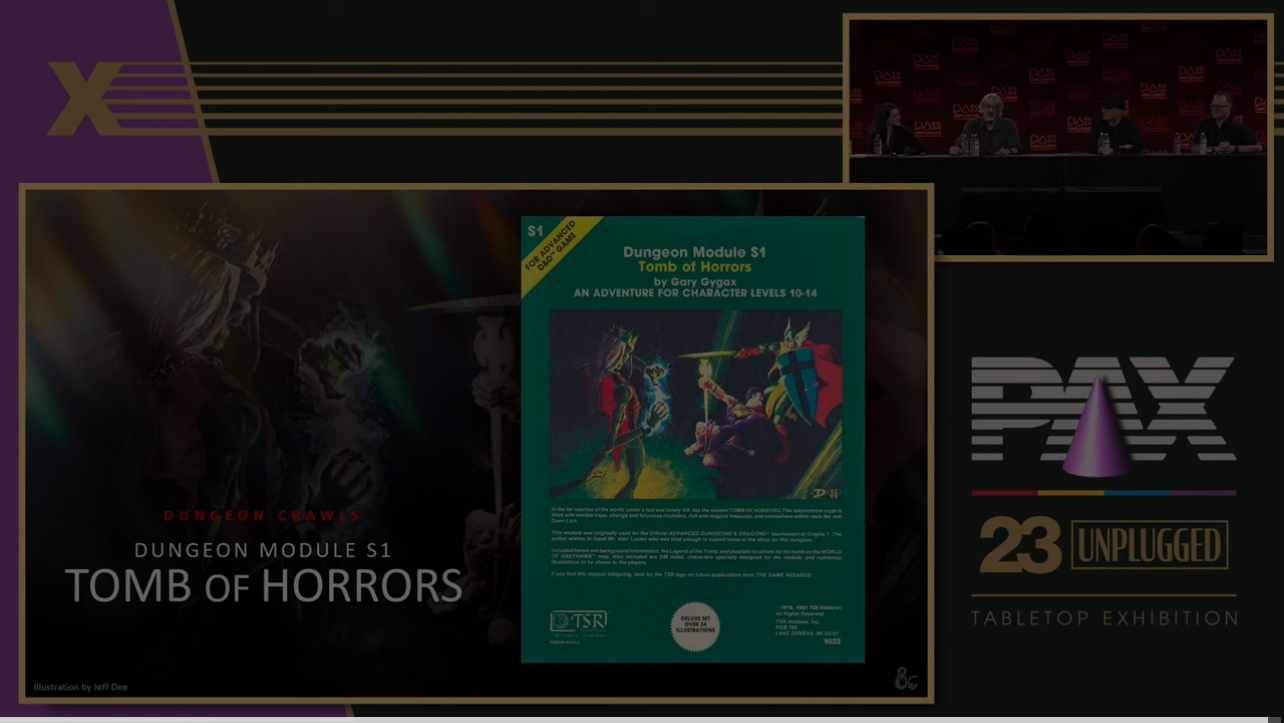Click 'by Gary Gygax' on the cover
1284x723 pixels.
coord(693,282)
